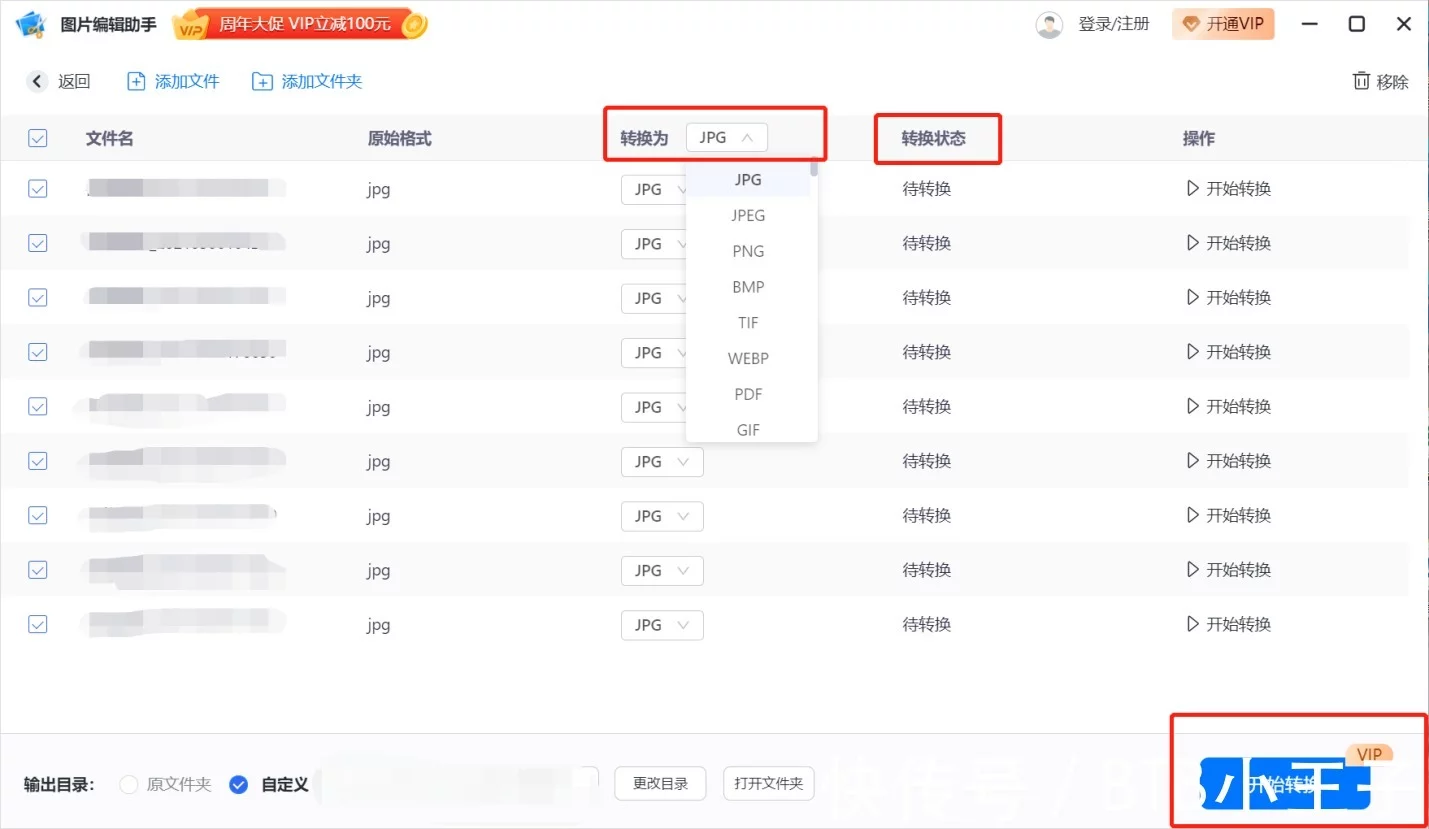Click the output directory path field
Screen dimensions: 1429x829
(458, 784)
